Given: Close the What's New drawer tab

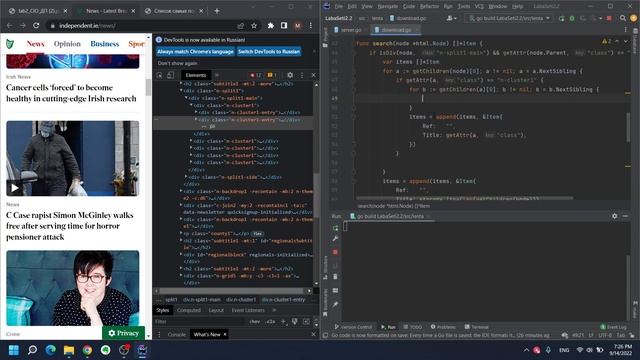Looking at the screenshot, I should point(225,334).
